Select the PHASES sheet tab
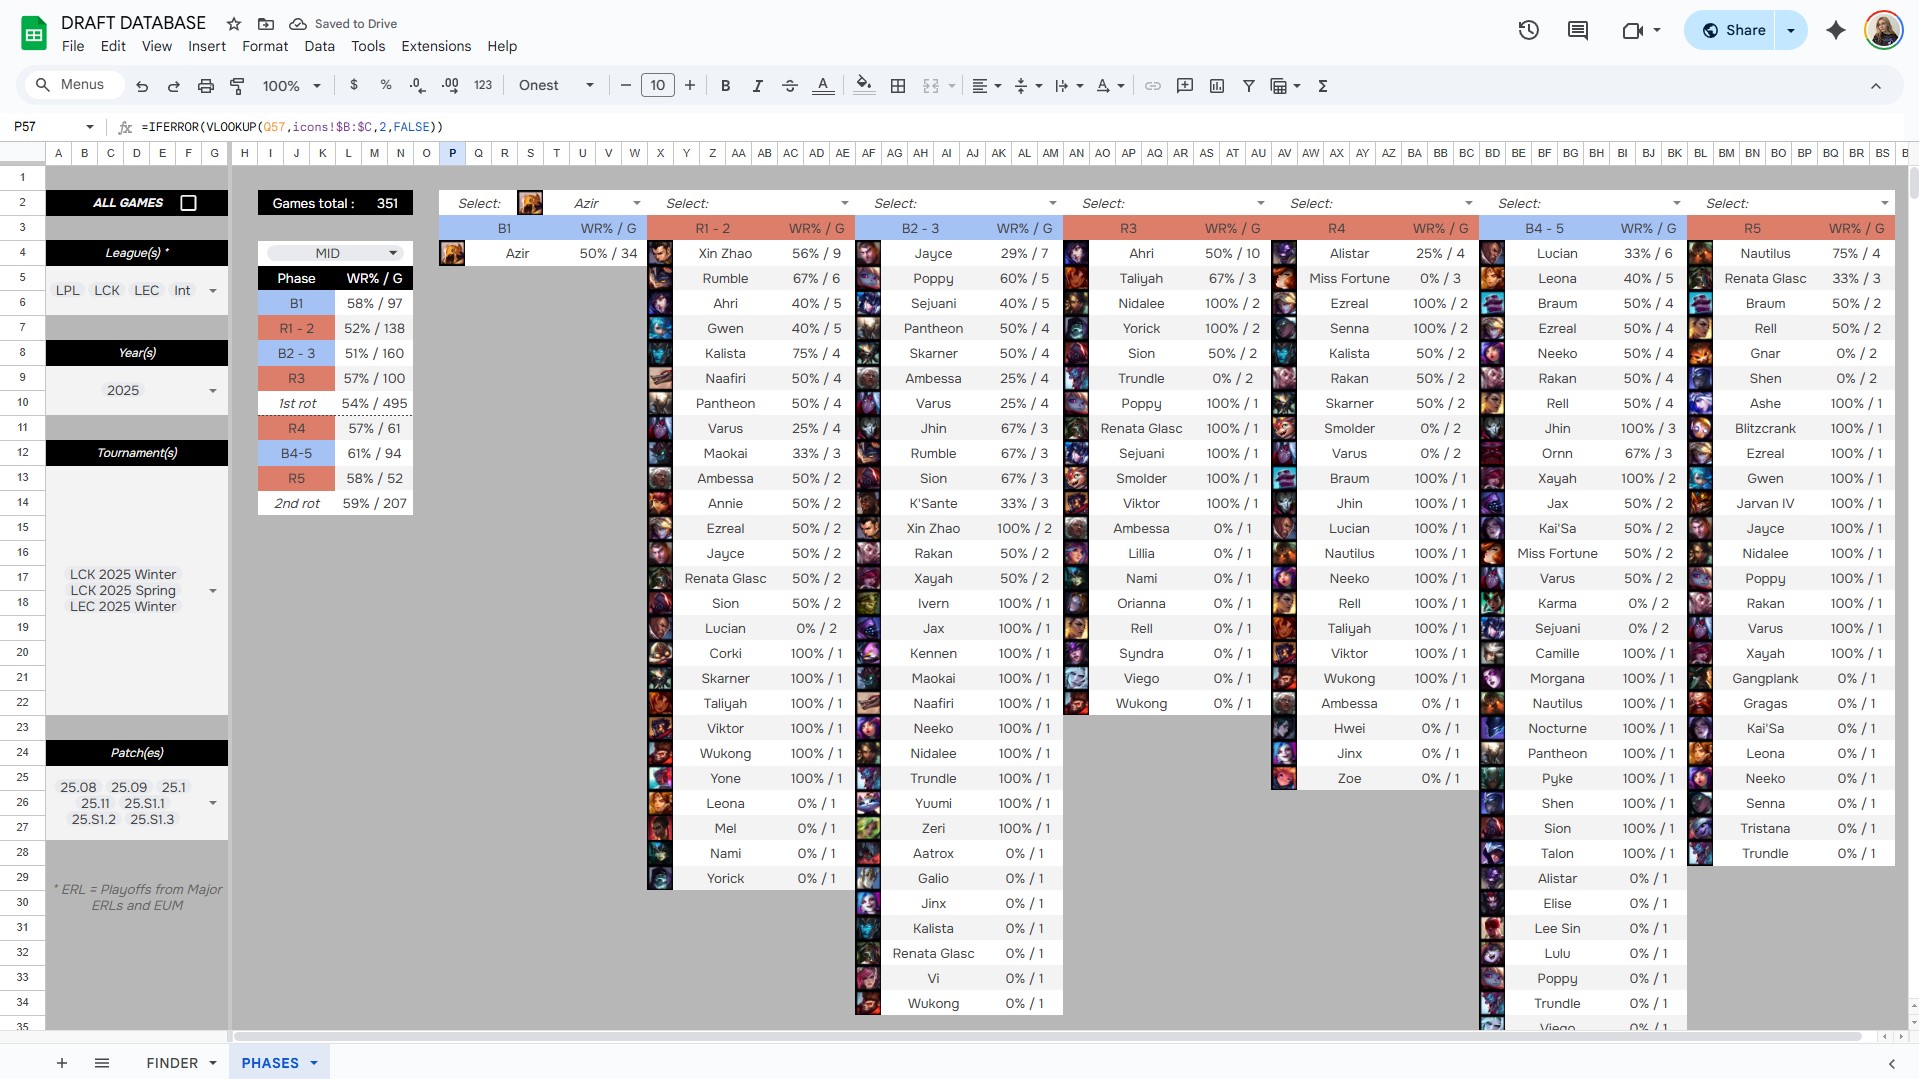Viewport: 1919px width, 1079px height. (x=270, y=1063)
